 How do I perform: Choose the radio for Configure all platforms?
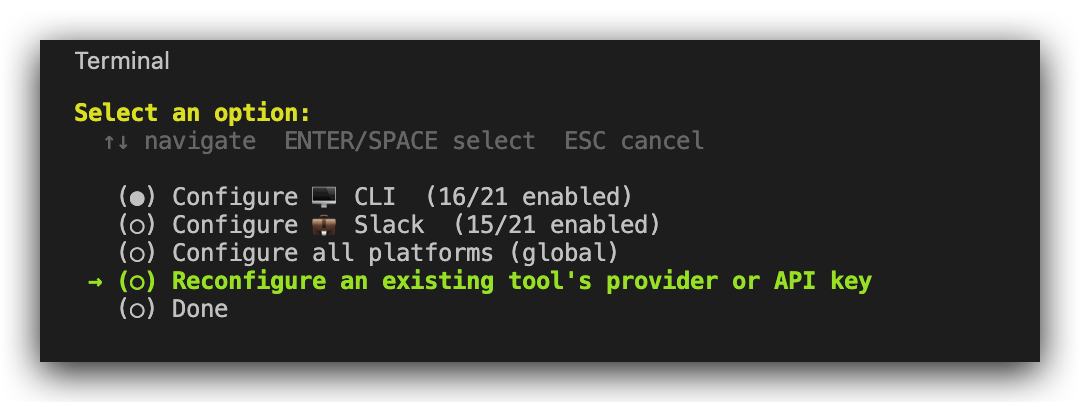point(137,253)
